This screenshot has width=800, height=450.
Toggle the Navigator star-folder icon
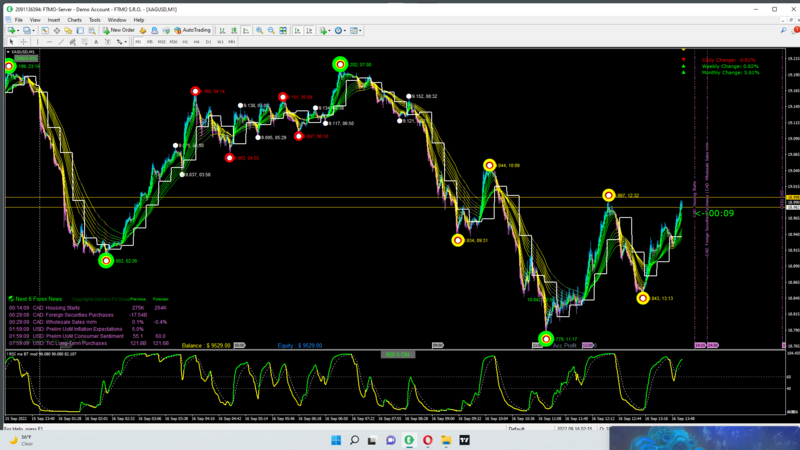click(68, 31)
